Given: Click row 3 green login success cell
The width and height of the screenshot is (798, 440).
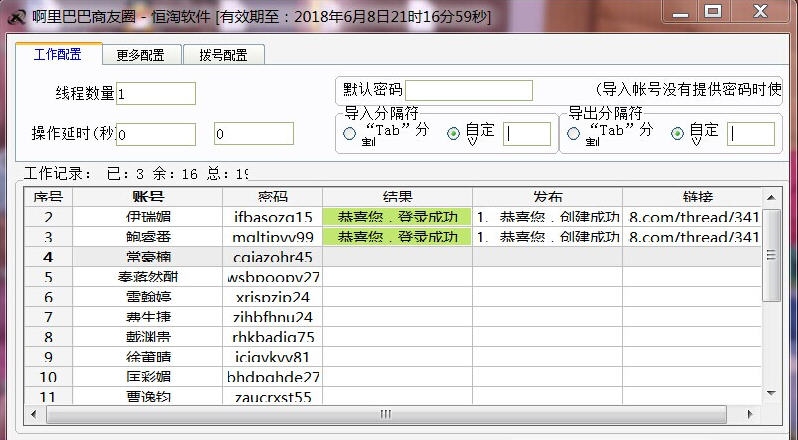Looking at the screenshot, I should [397, 237].
